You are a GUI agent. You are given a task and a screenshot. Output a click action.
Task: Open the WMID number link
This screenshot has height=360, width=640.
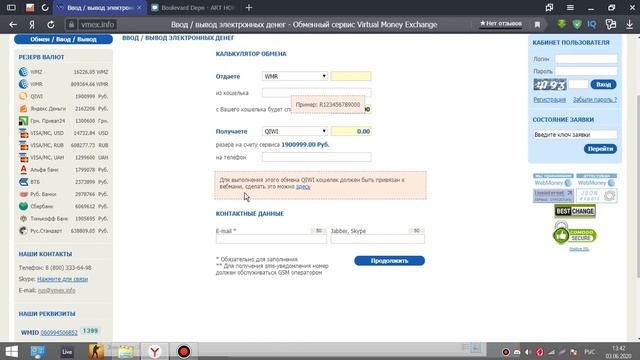tap(59, 333)
